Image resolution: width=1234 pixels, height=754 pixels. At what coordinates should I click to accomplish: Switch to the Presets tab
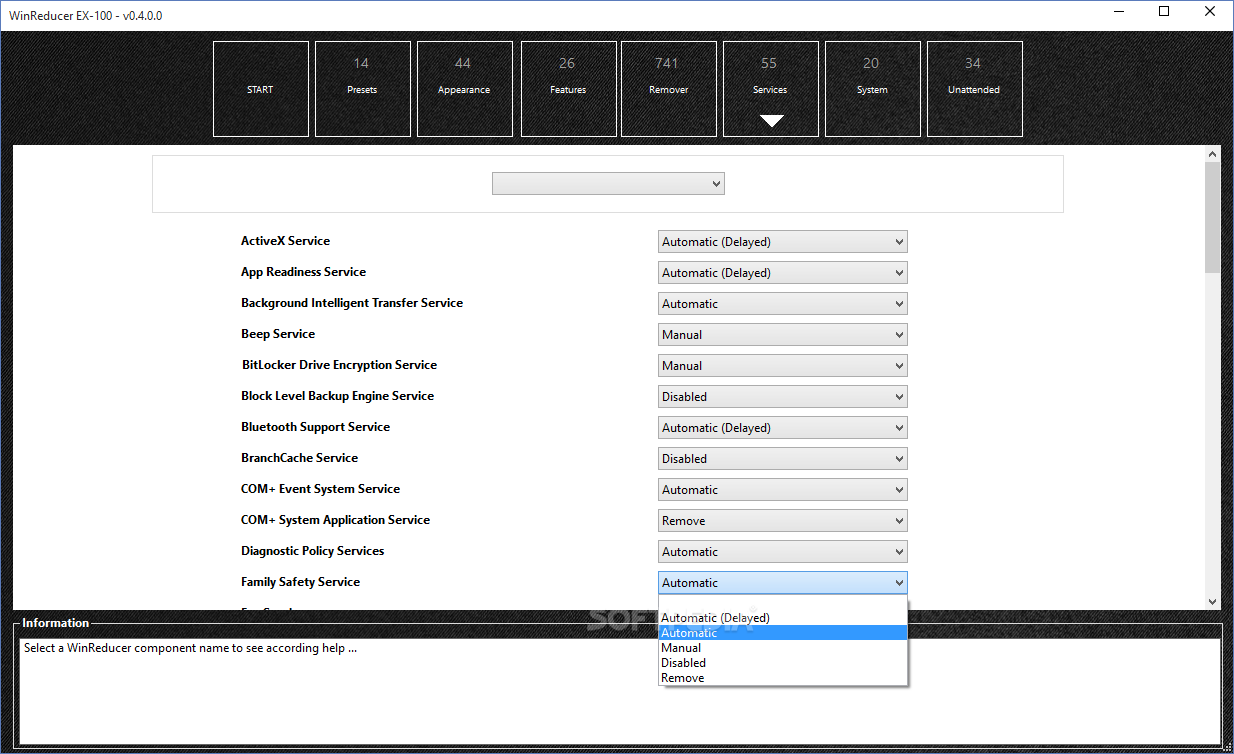click(362, 89)
